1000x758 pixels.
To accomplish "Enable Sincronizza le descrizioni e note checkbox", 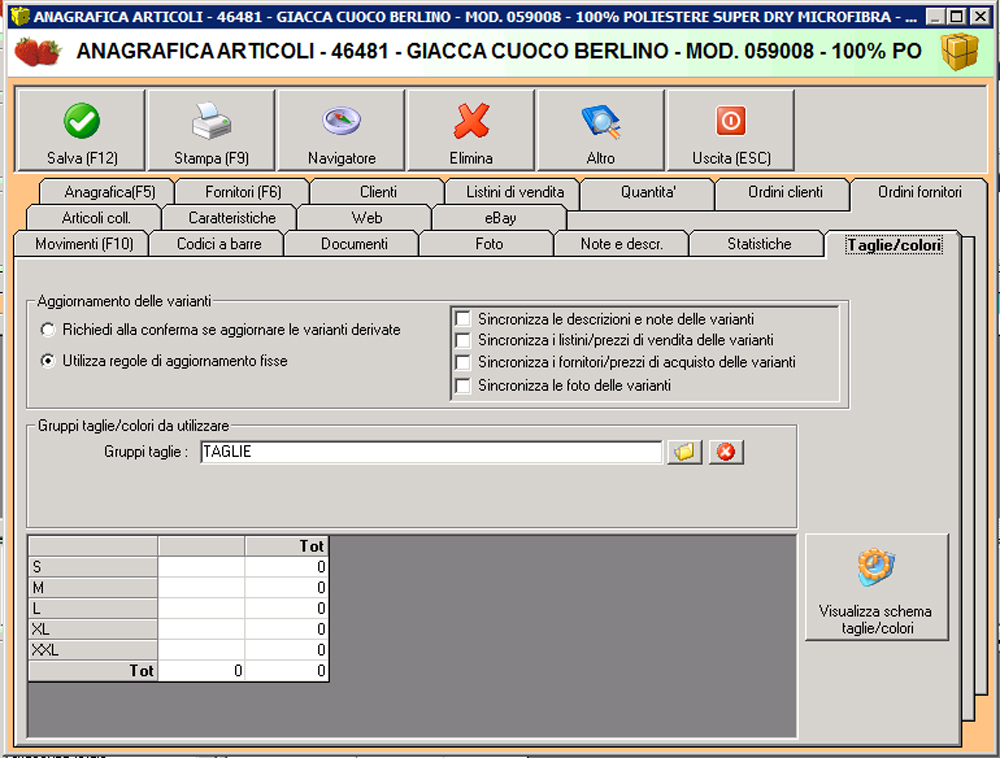I will pyautogui.click(x=463, y=319).
